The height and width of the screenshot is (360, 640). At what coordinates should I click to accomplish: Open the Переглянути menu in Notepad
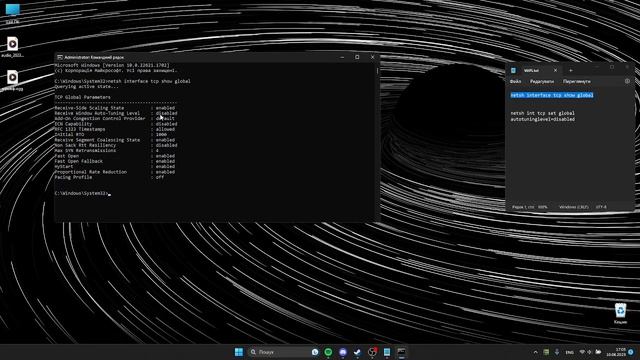click(x=577, y=81)
